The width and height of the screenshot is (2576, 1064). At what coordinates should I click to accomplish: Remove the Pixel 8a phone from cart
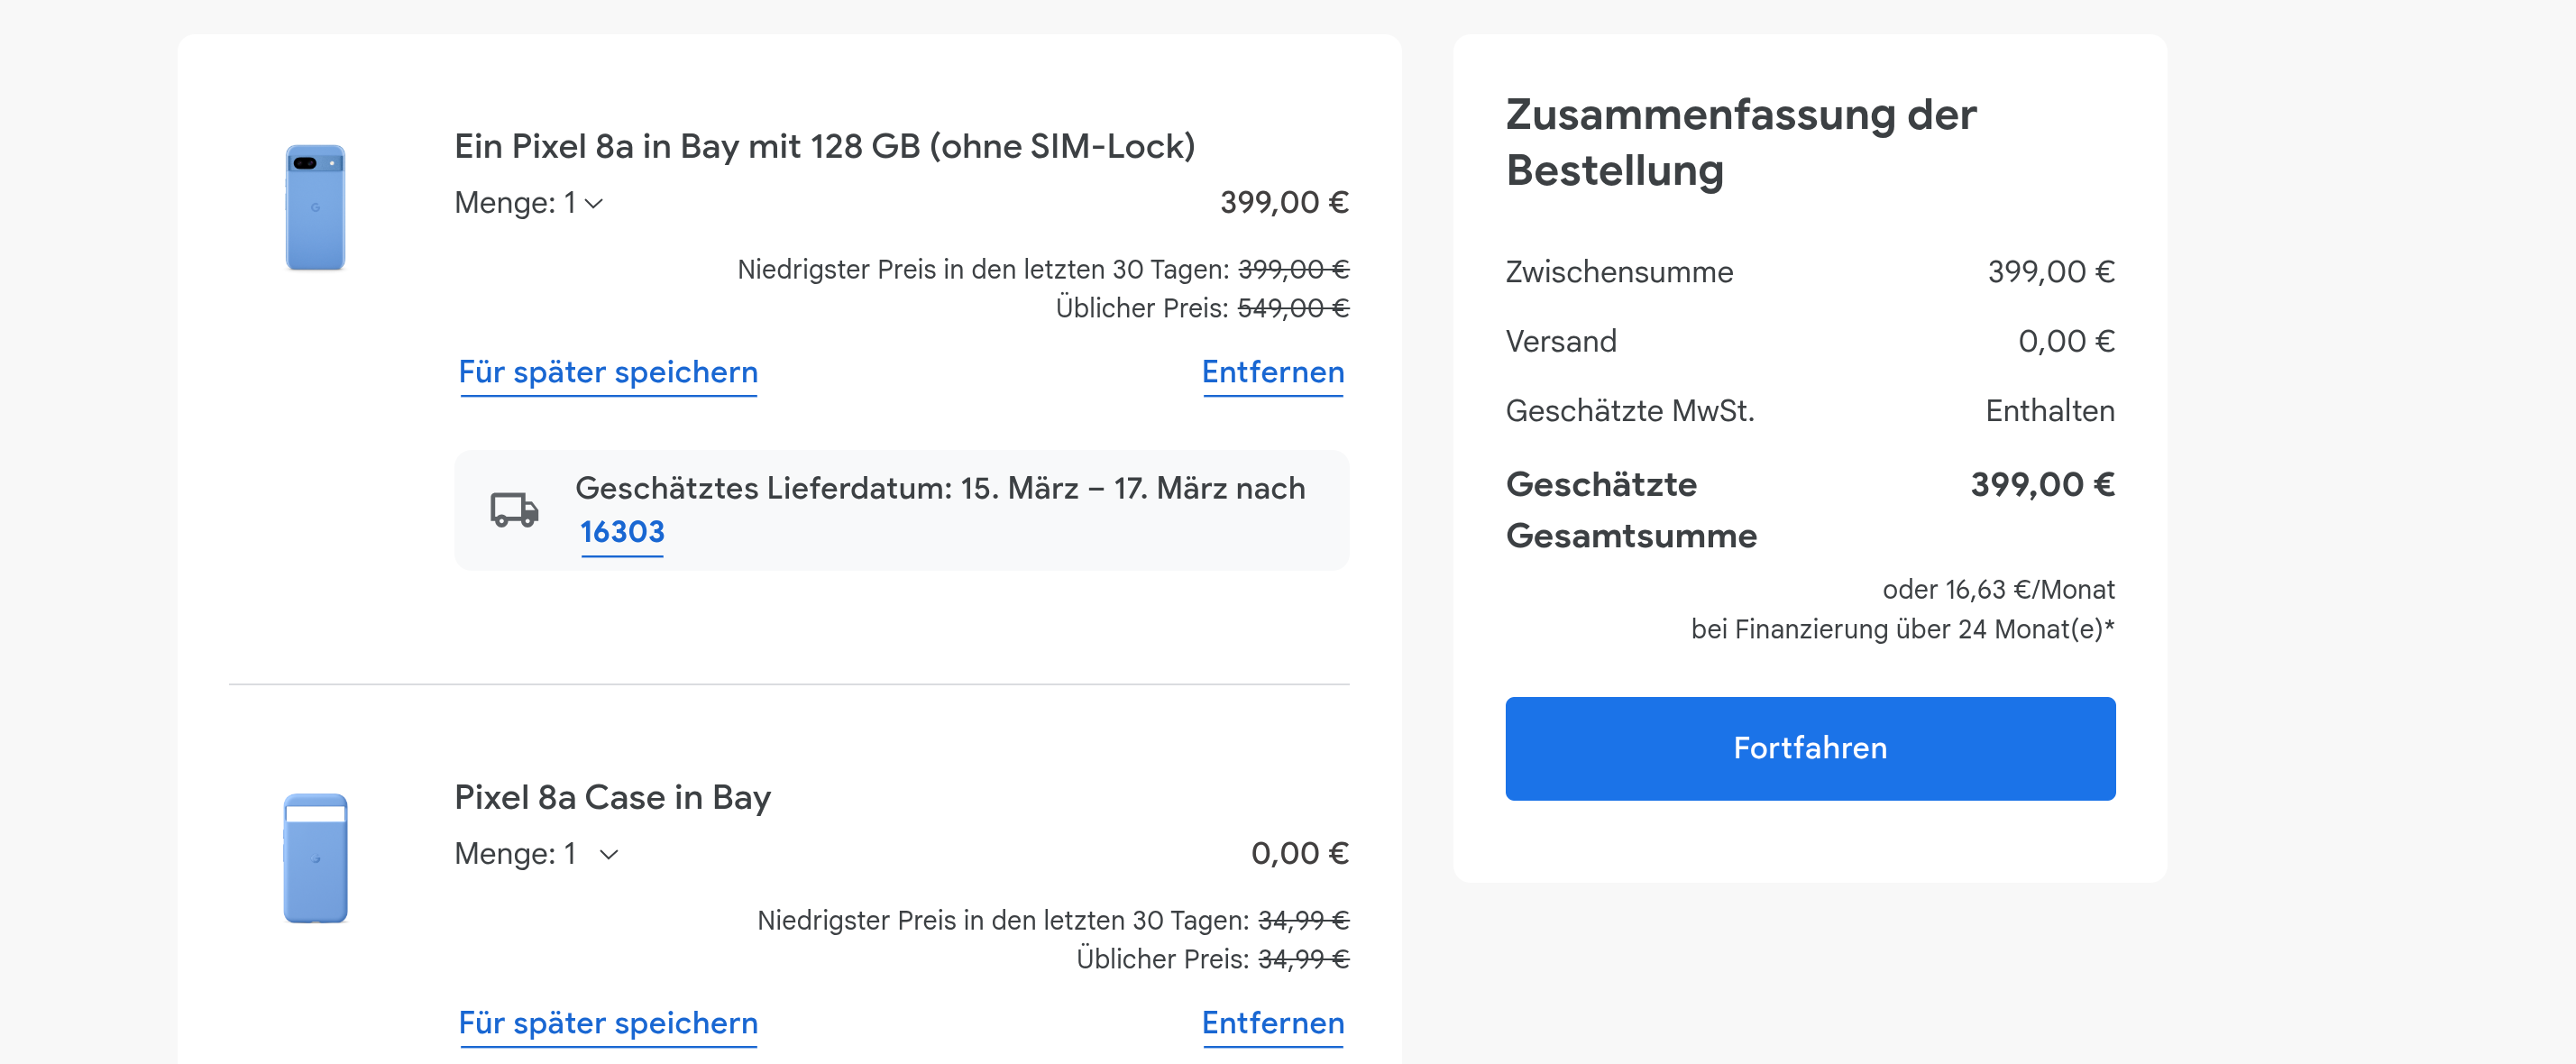(x=1272, y=372)
